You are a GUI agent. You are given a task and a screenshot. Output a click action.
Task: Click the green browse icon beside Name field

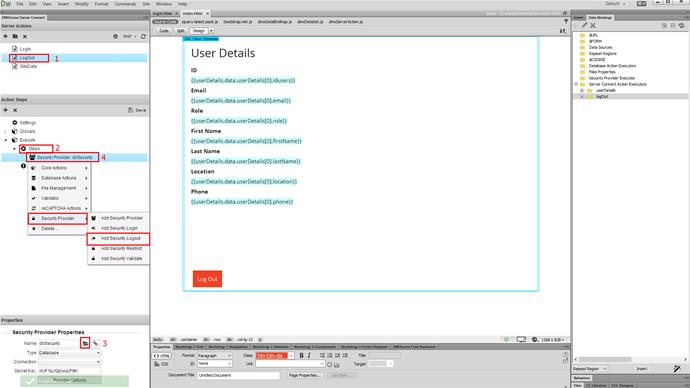(x=85, y=343)
